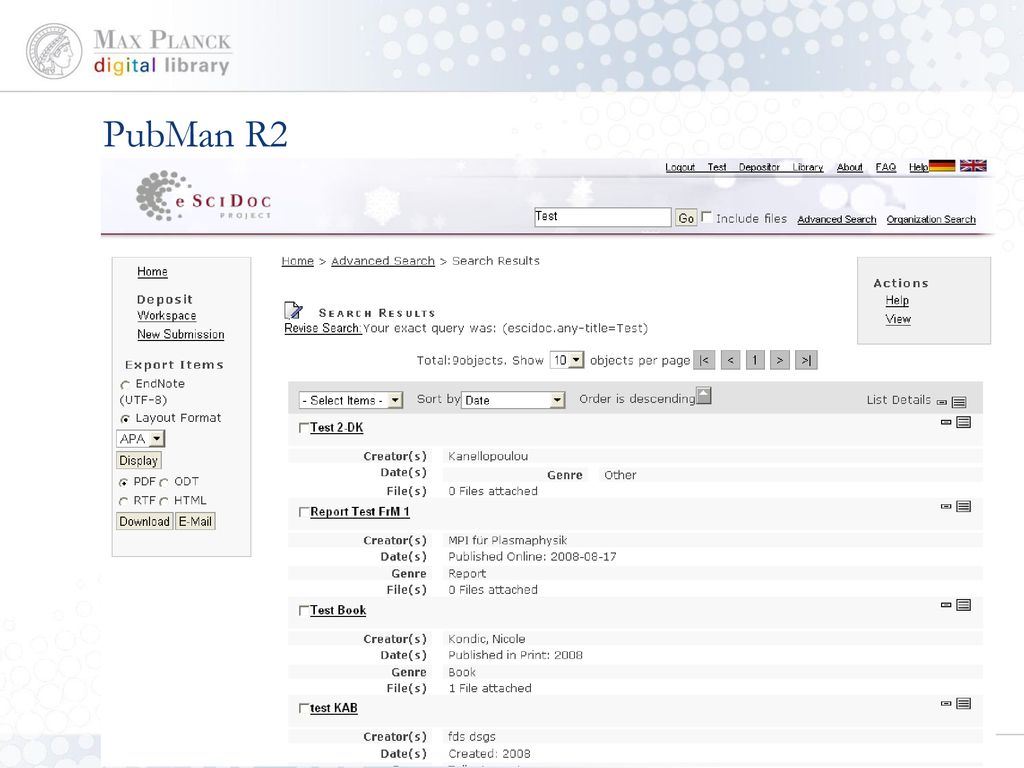Open the APA citation style dropdown
Image resolution: width=1024 pixels, height=768 pixels.
[x=140, y=439]
